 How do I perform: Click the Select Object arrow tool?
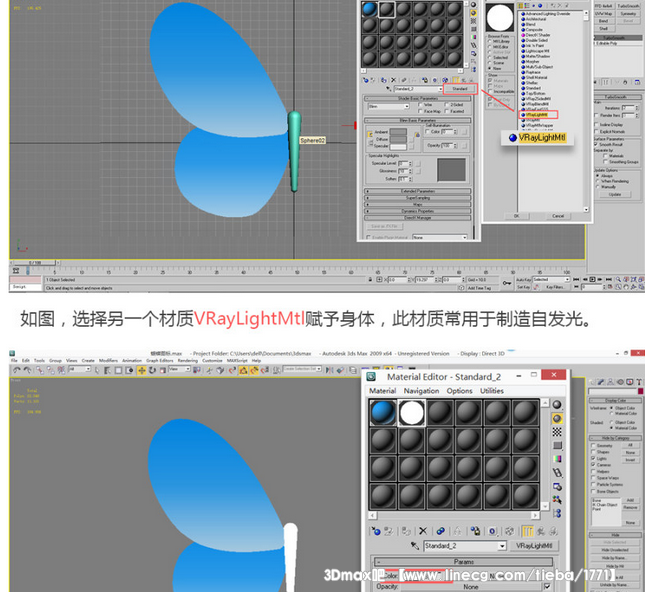click(97, 370)
